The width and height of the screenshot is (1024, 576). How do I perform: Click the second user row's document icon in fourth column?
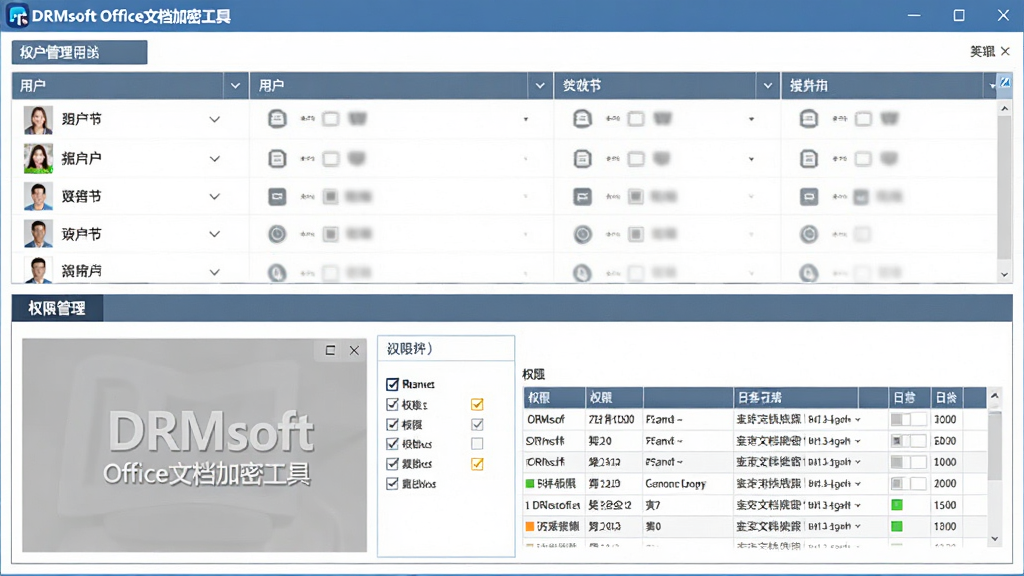coord(808,159)
